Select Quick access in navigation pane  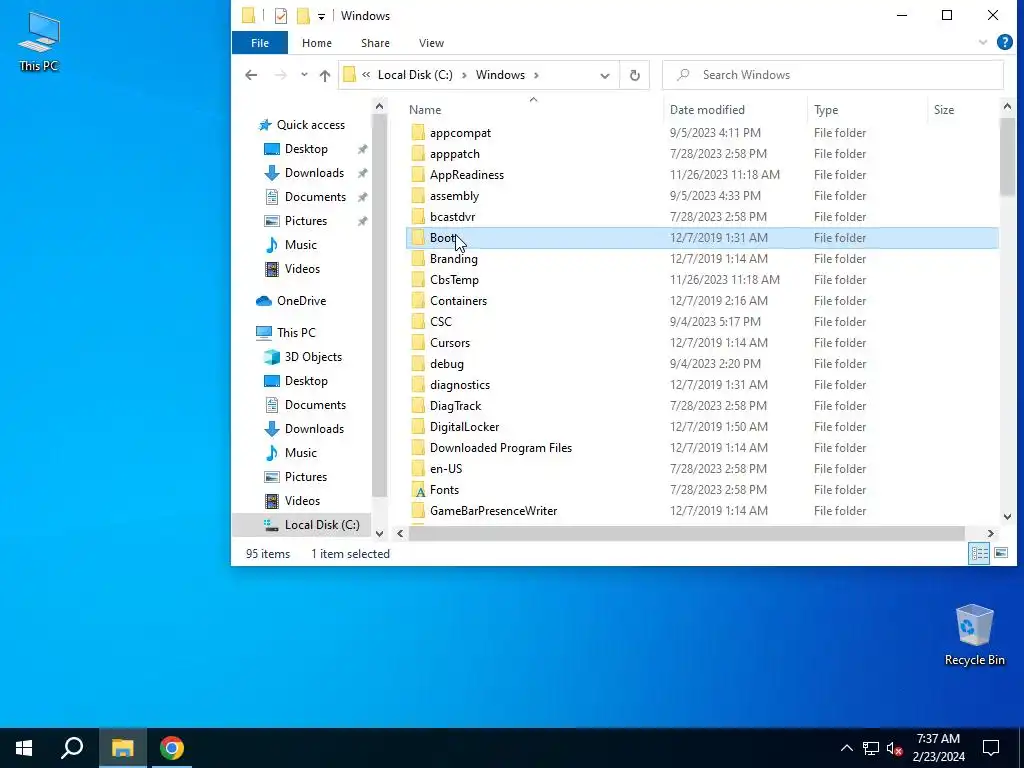point(310,125)
